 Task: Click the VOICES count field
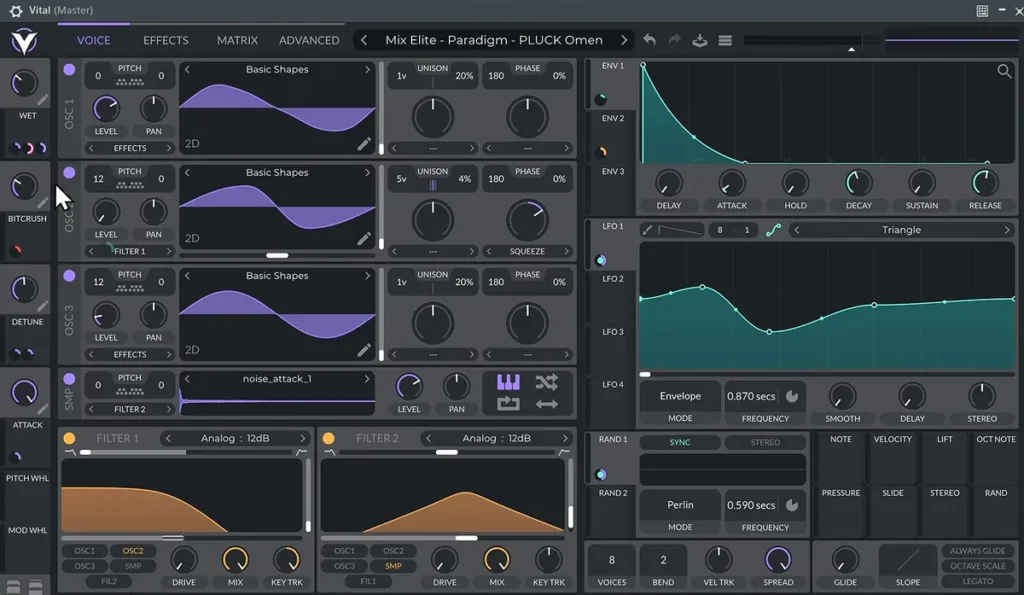[x=611, y=560]
